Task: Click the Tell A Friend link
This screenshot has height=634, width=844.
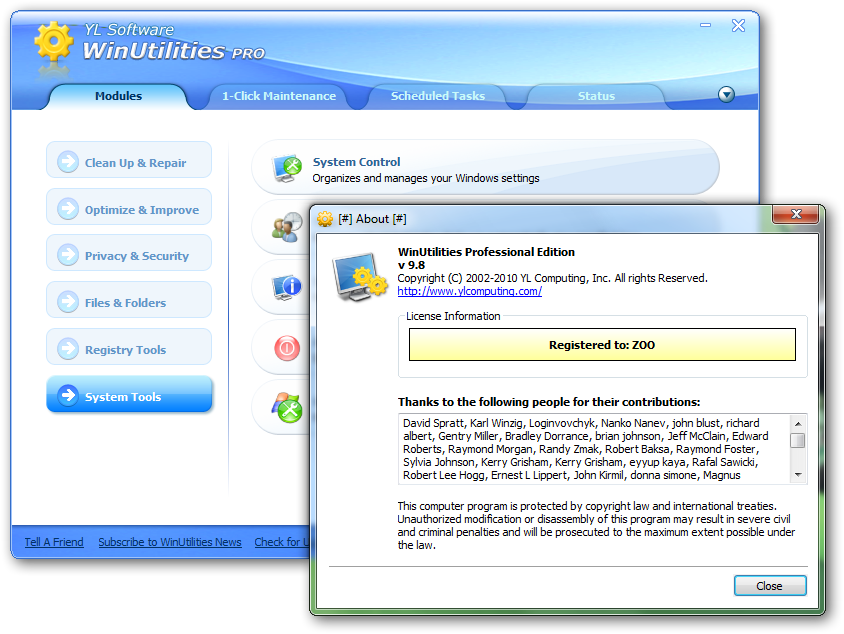Action: click(x=54, y=542)
